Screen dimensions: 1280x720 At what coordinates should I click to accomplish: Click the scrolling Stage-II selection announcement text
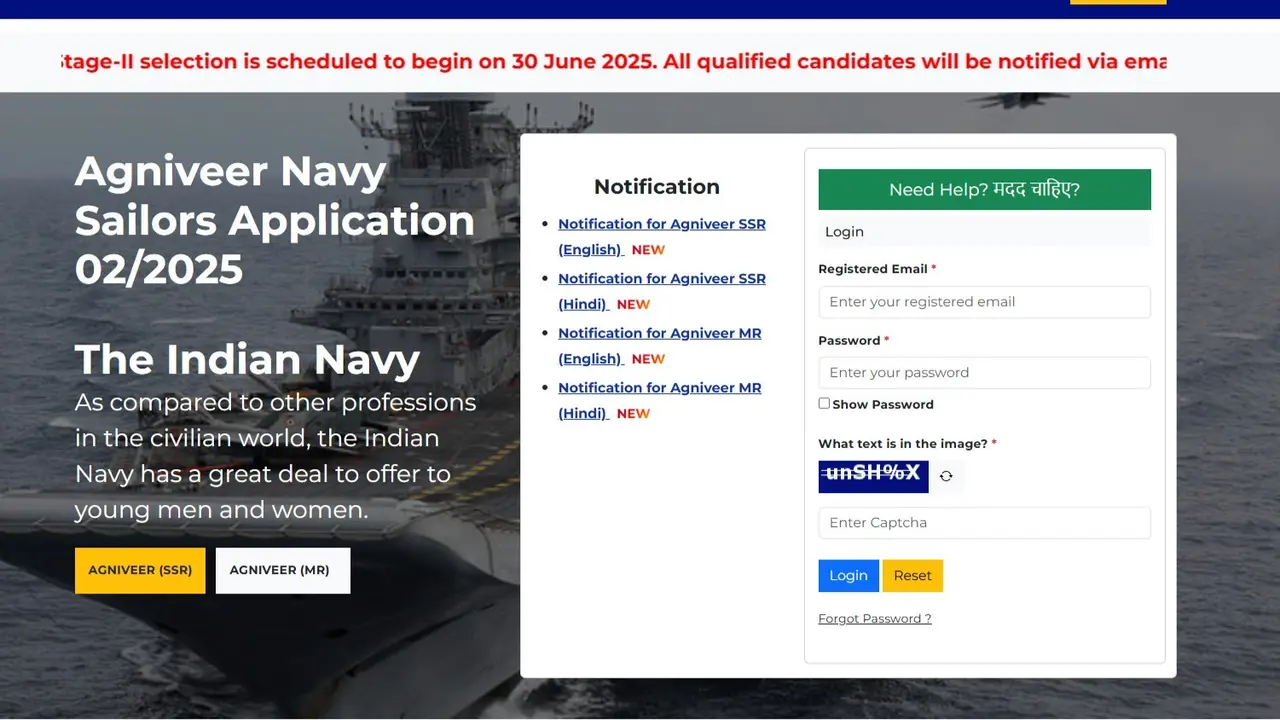click(x=614, y=61)
